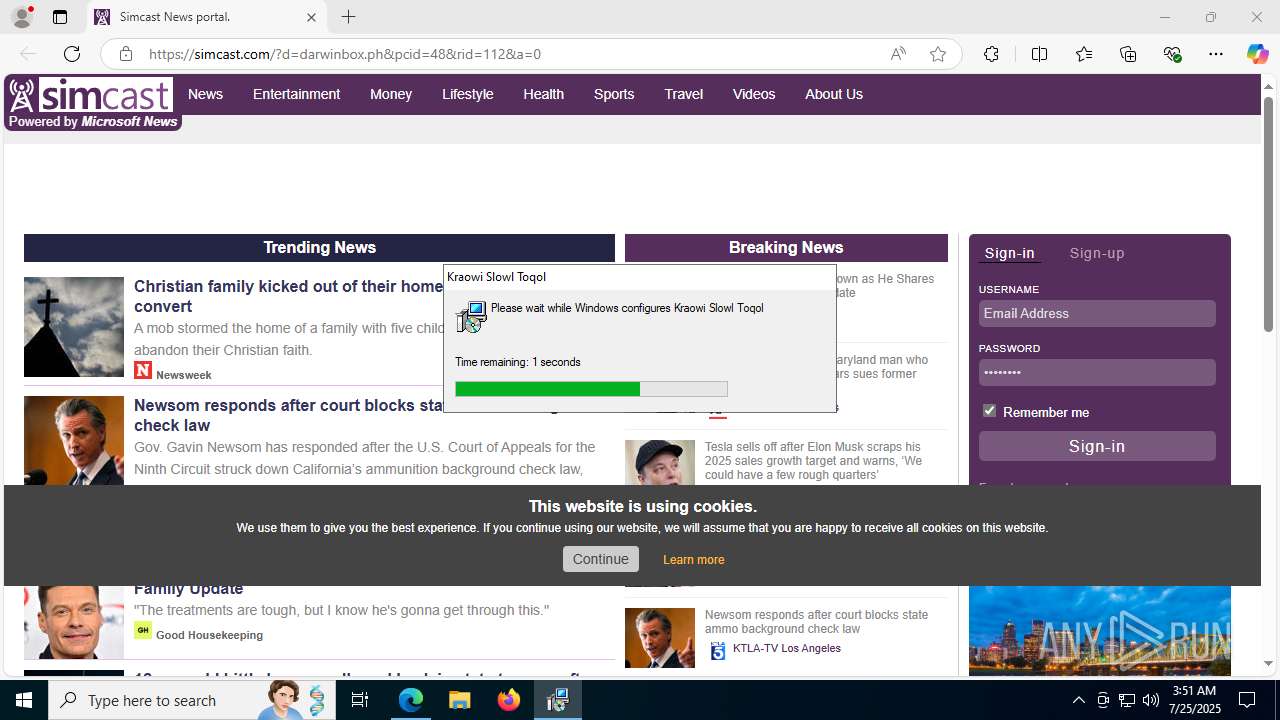The width and height of the screenshot is (1280, 720).
Task: Open Elon Musk Tesla story thumbnail
Action: (660, 462)
